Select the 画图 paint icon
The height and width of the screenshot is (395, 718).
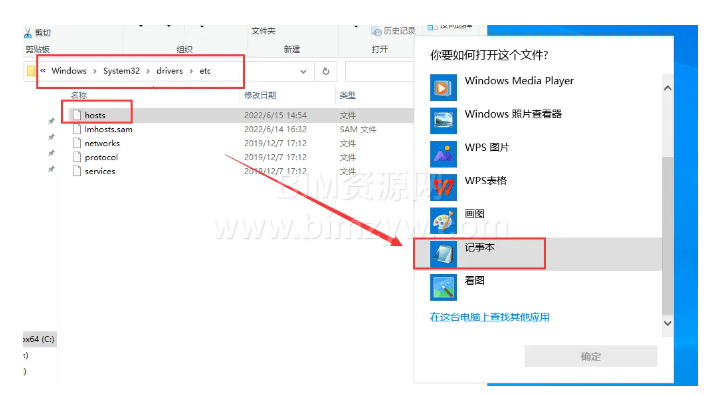[443, 221]
